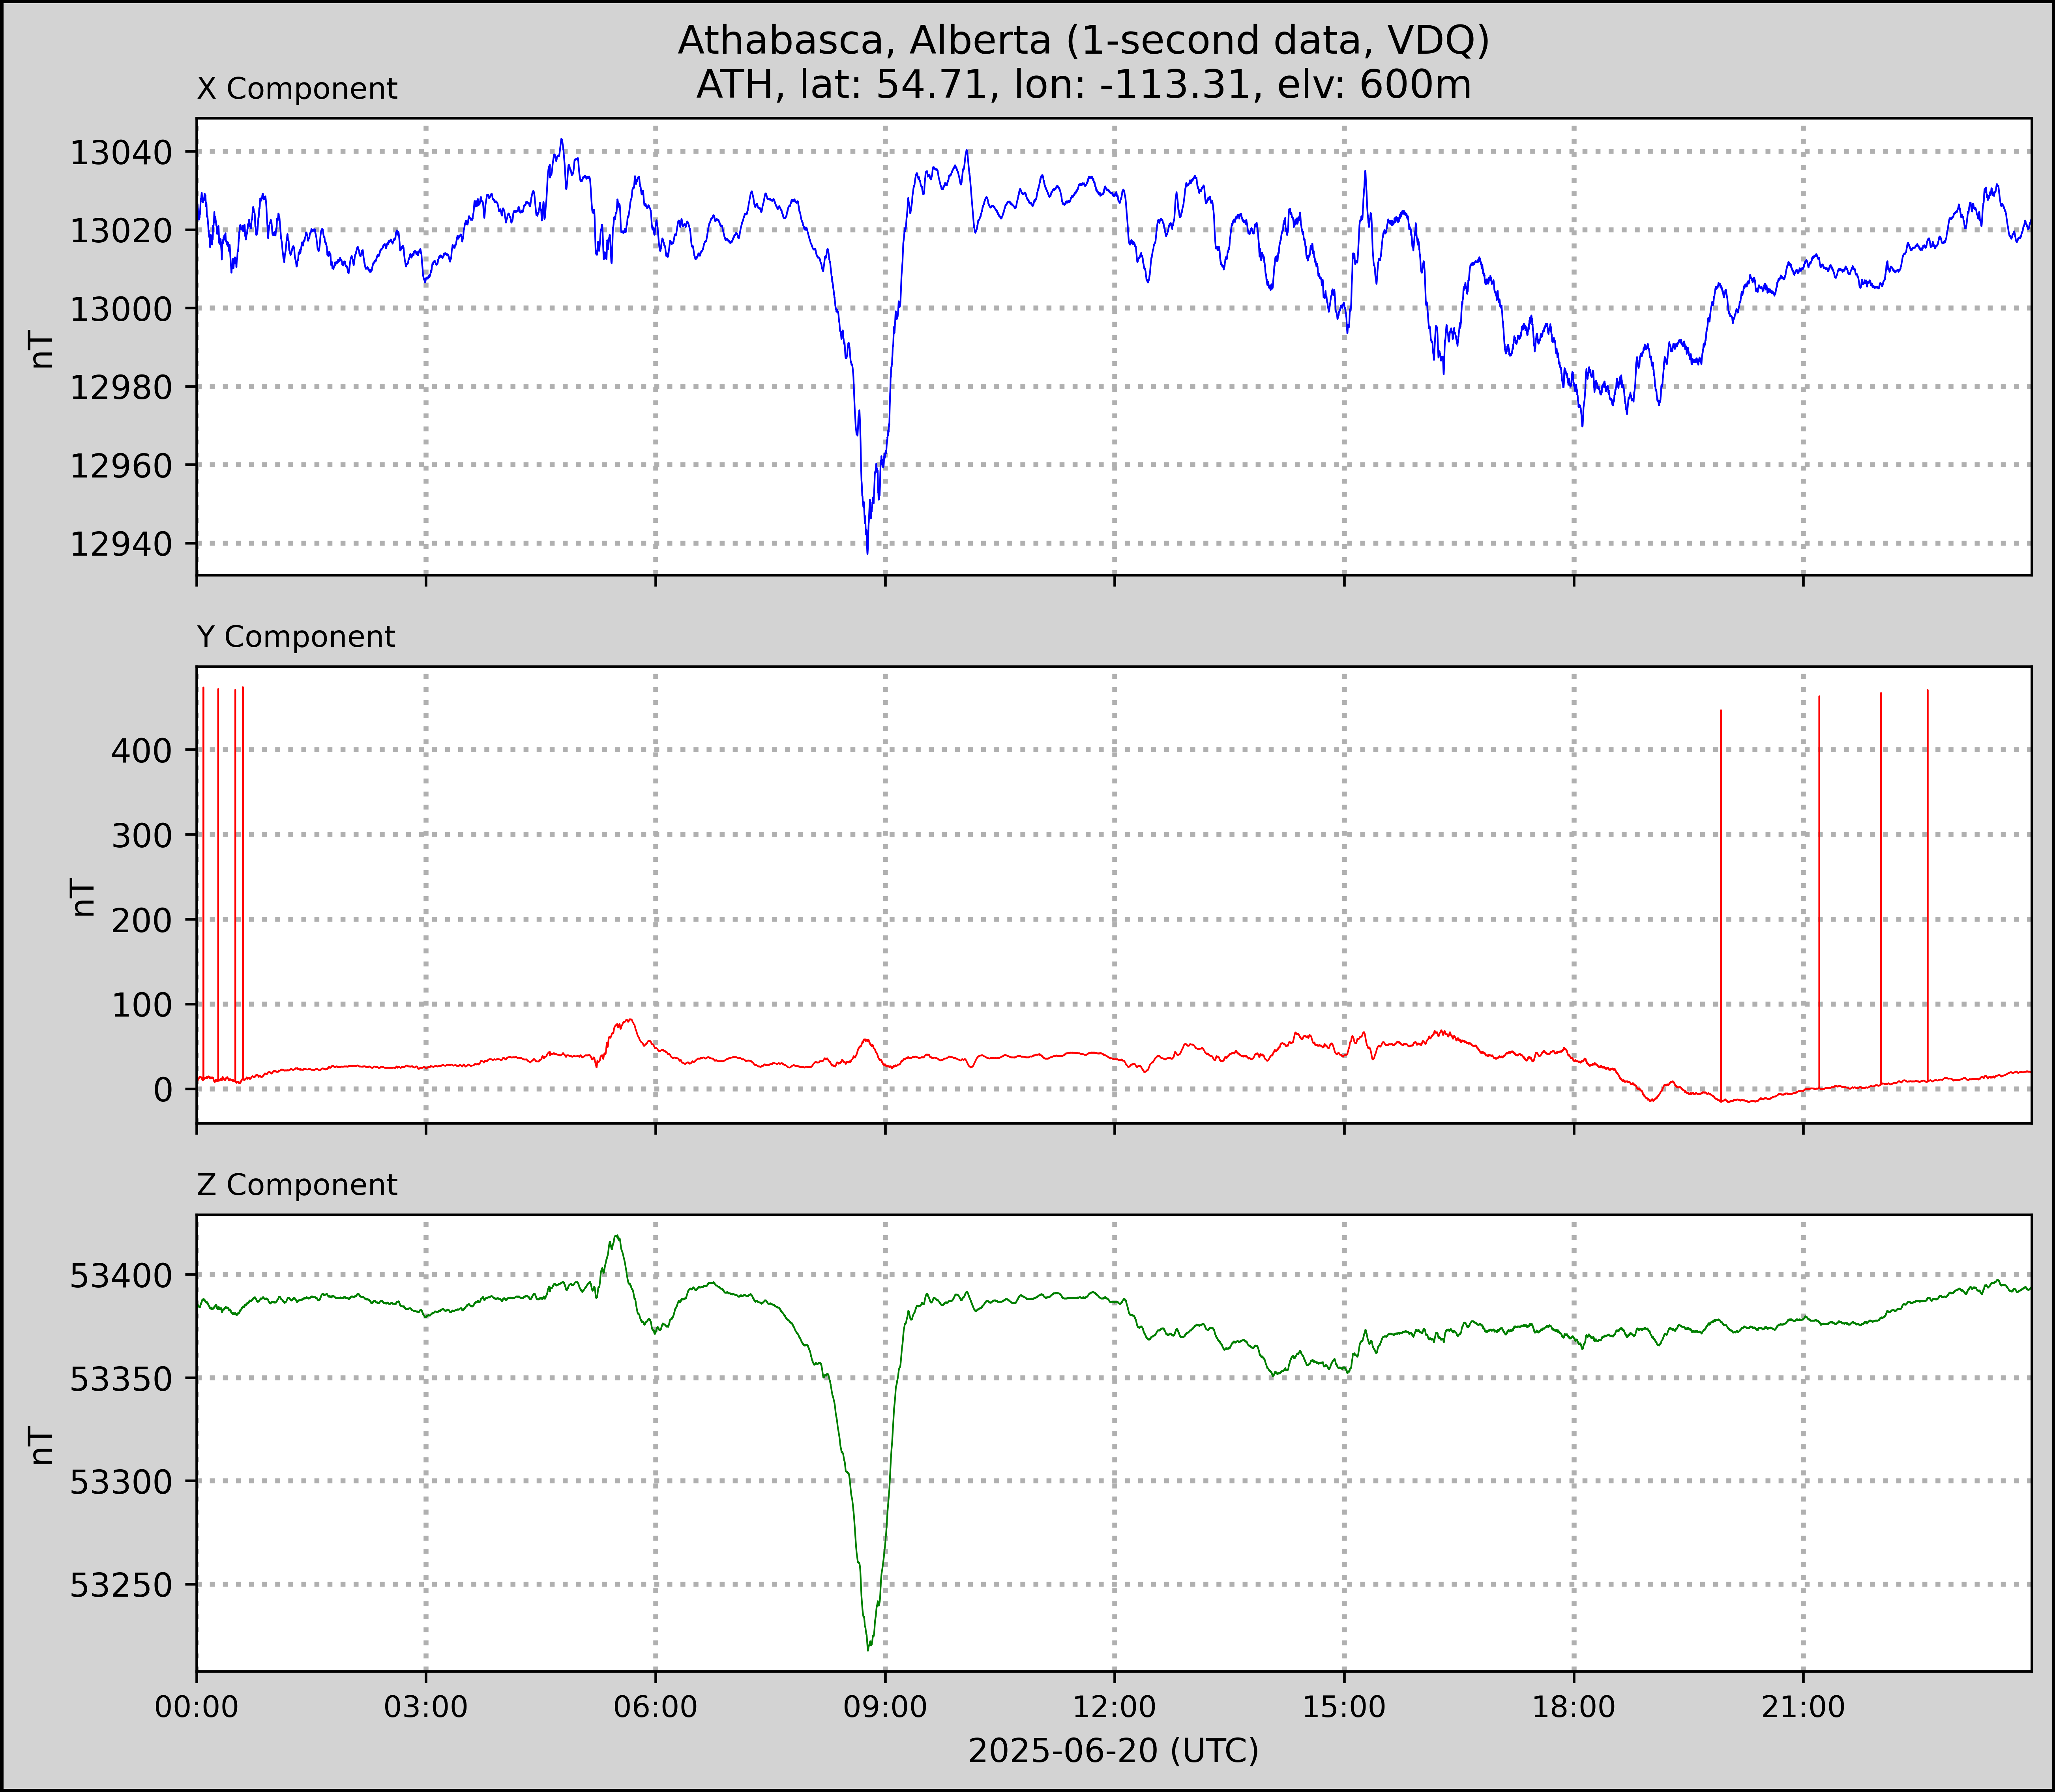Click the 300 tick label in Y panel

142,835
